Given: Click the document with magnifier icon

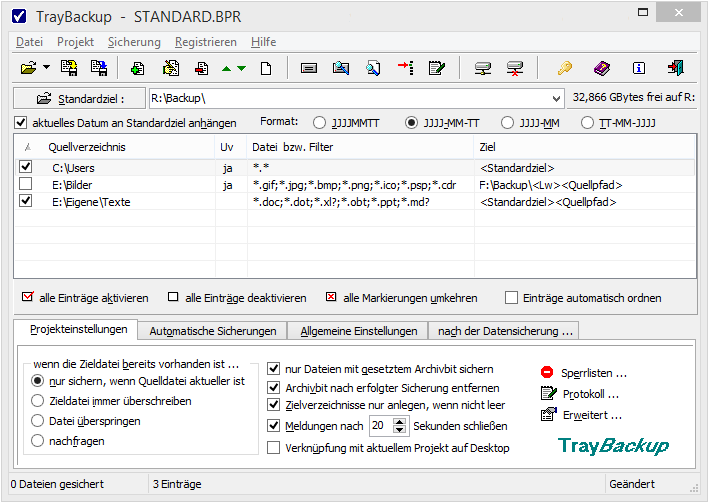Looking at the screenshot, I should tap(373, 68).
